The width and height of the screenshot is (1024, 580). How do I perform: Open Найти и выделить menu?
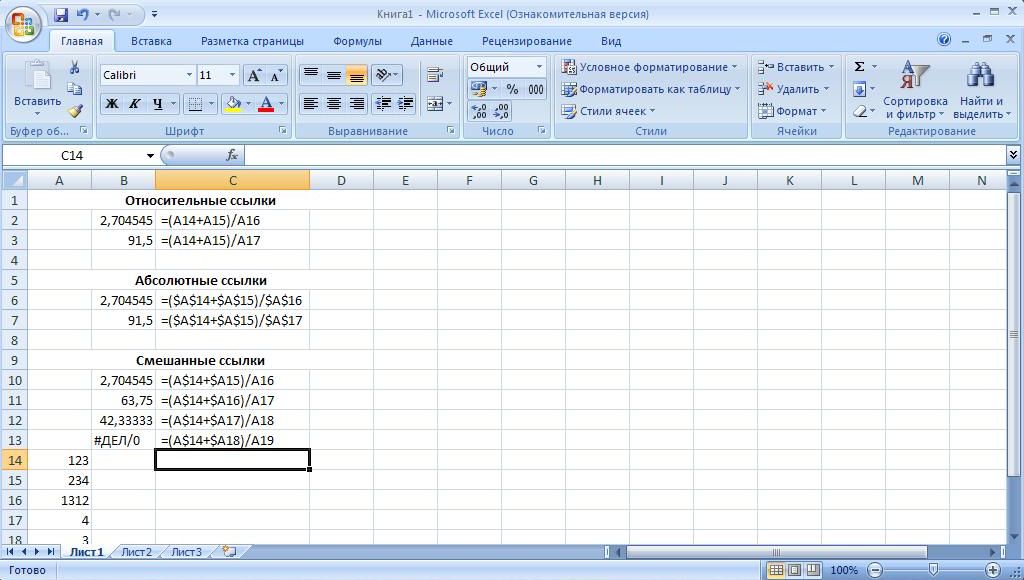981,89
